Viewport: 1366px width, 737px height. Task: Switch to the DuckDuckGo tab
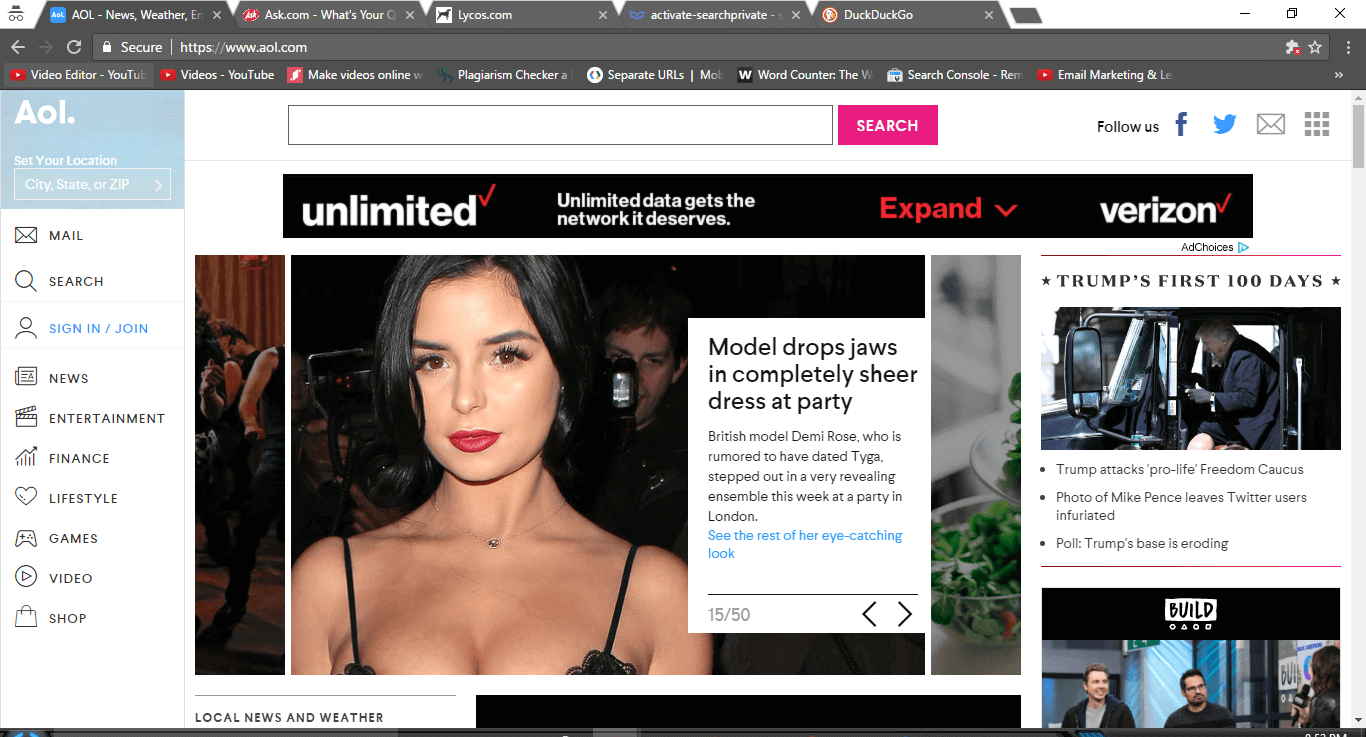tap(906, 15)
